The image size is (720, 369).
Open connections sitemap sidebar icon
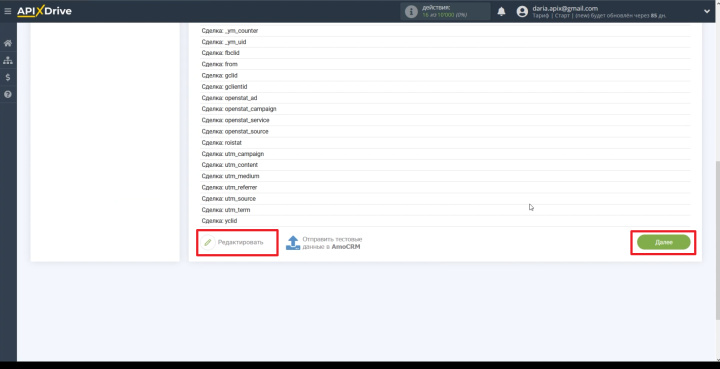pos(8,60)
